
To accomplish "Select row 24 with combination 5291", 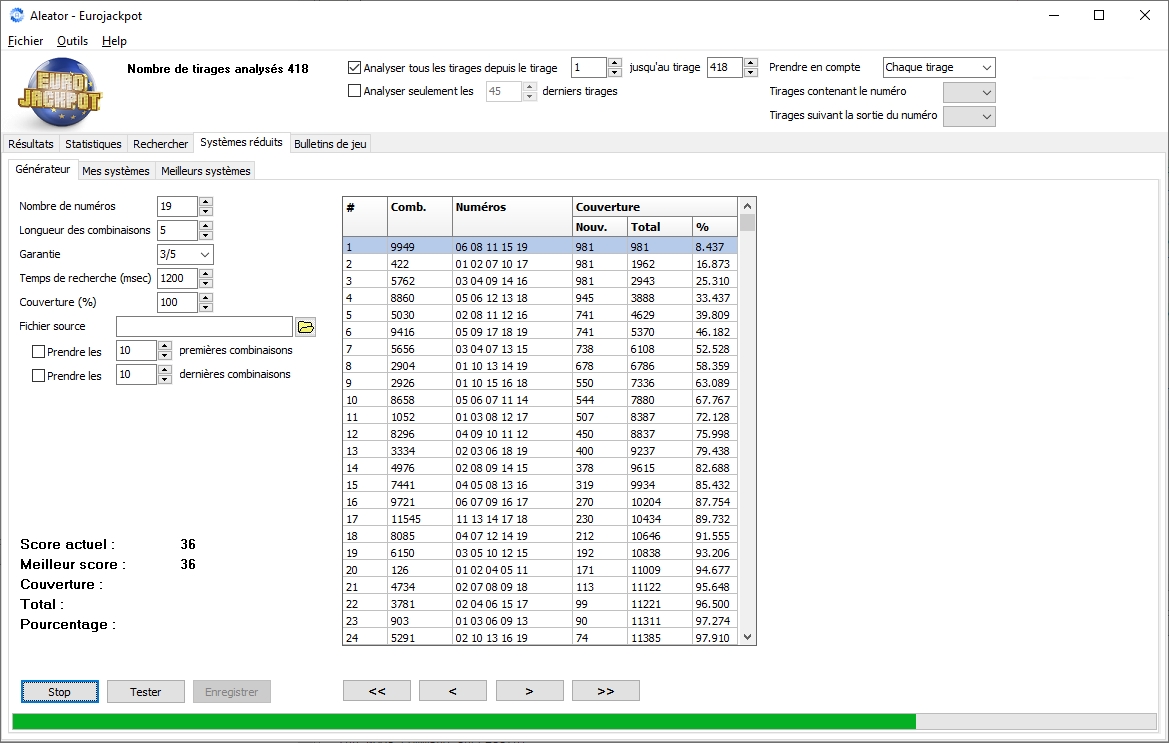I will [540, 638].
